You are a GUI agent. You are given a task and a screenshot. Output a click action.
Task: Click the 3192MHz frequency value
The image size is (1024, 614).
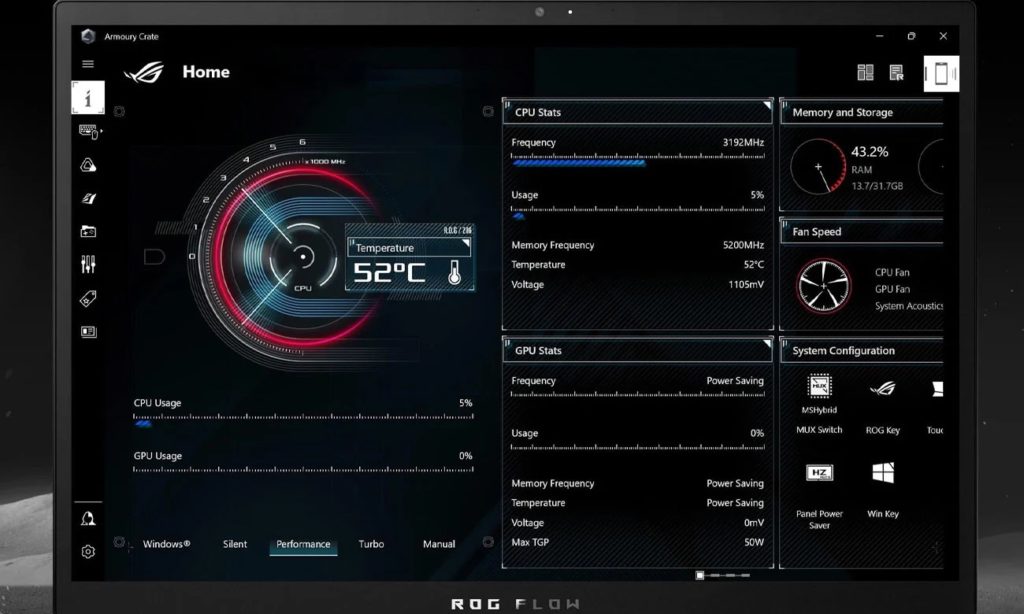tap(743, 142)
